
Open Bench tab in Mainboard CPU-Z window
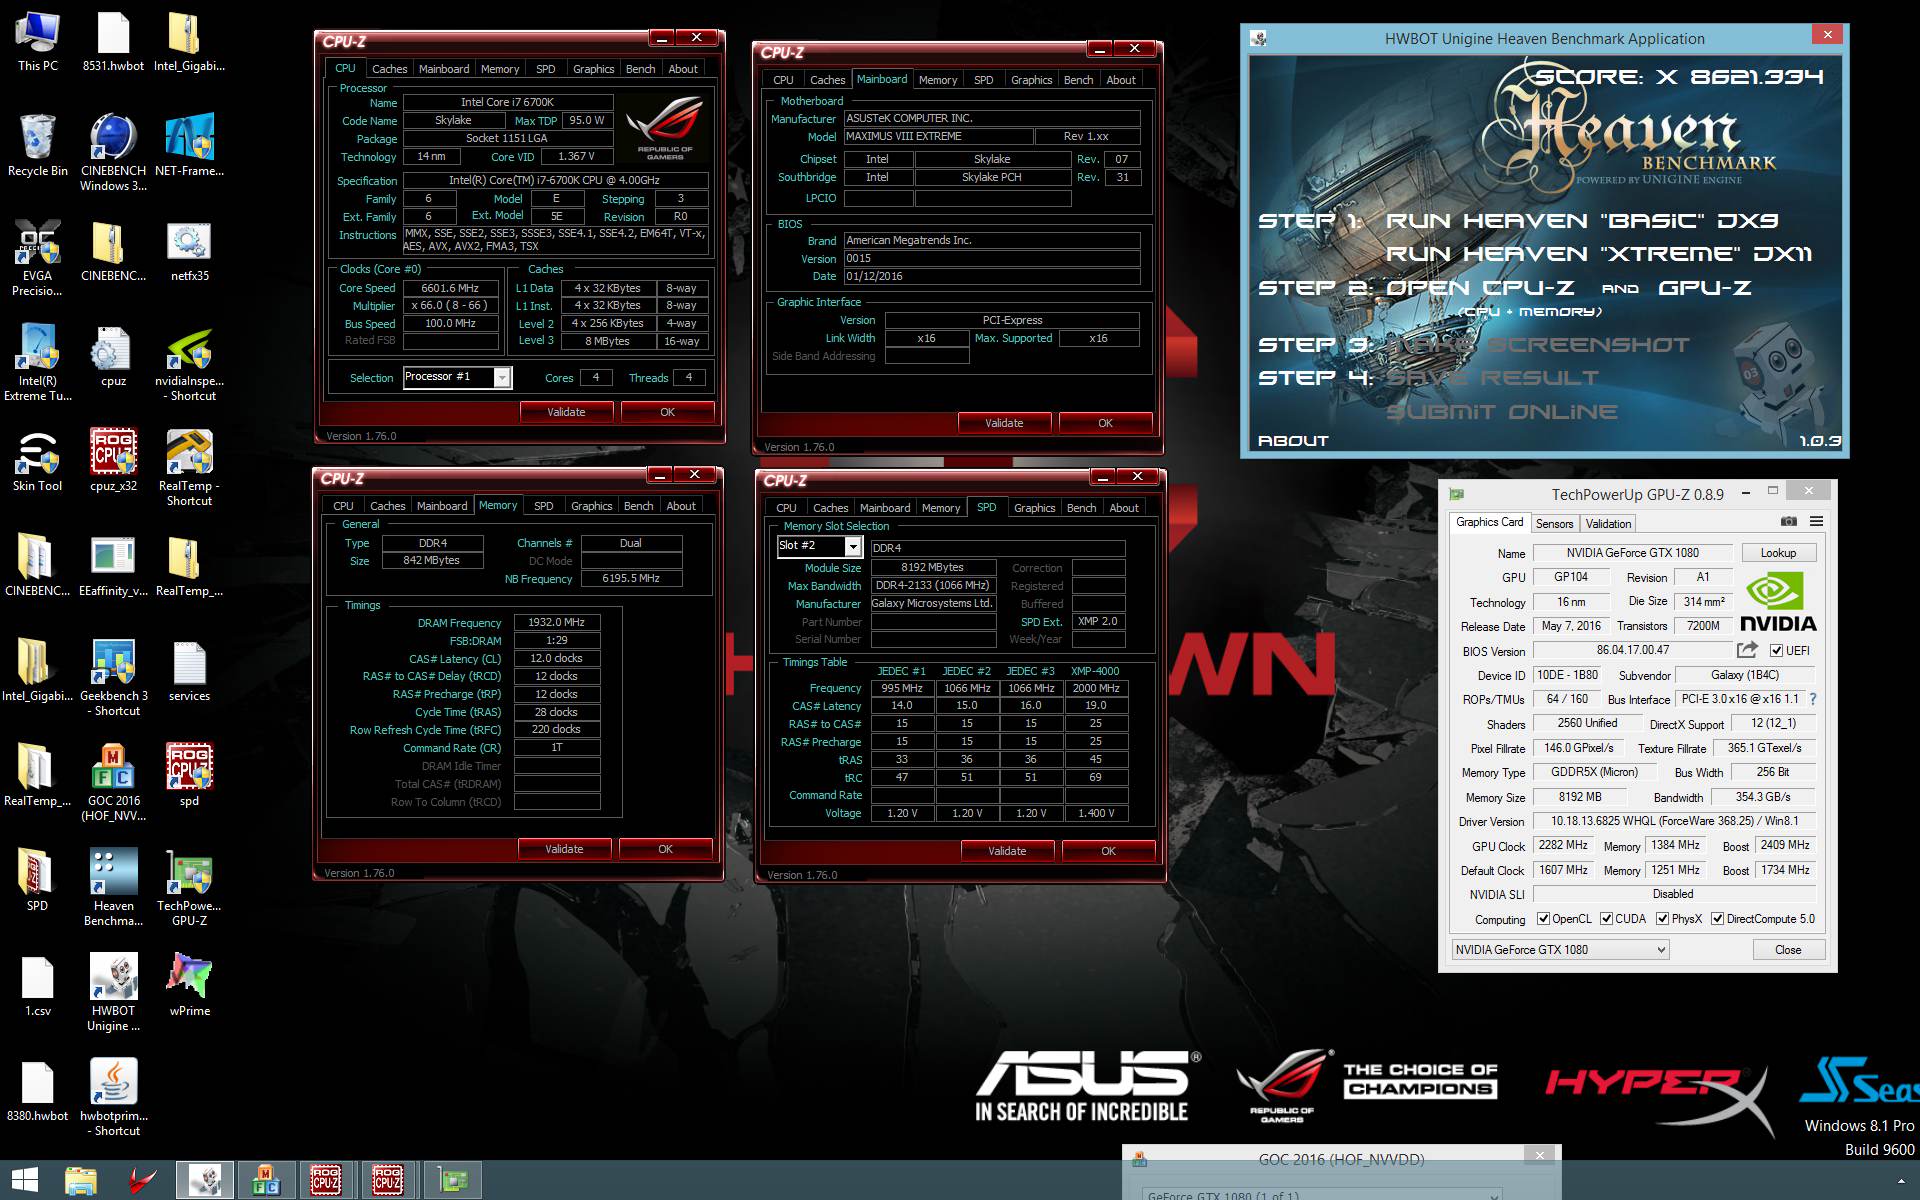(1078, 80)
